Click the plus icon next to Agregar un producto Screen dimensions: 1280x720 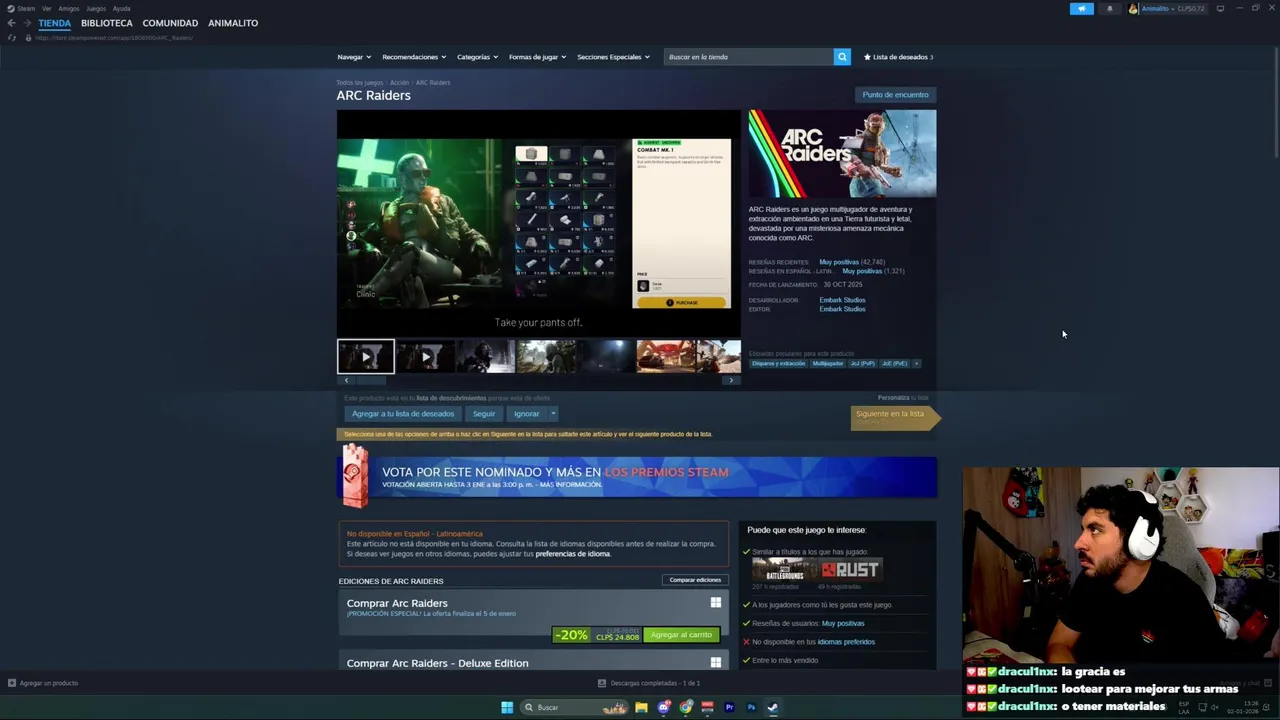(11, 683)
